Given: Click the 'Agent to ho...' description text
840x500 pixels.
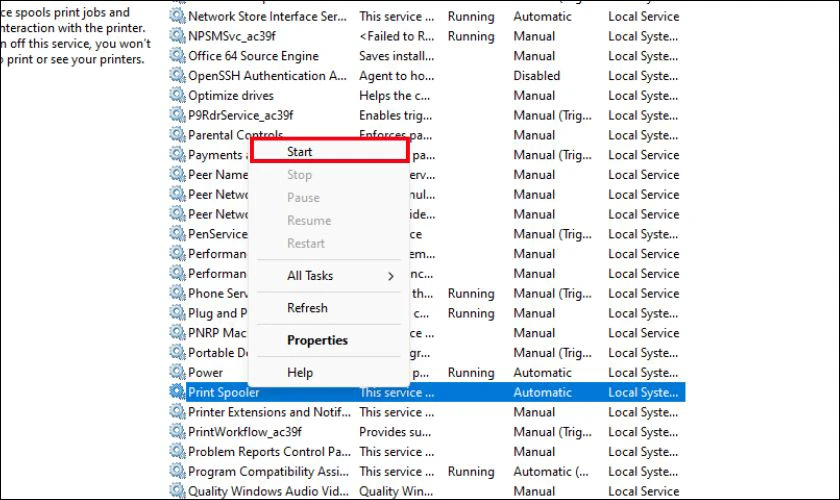Looking at the screenshot, I should coord(396,76).
